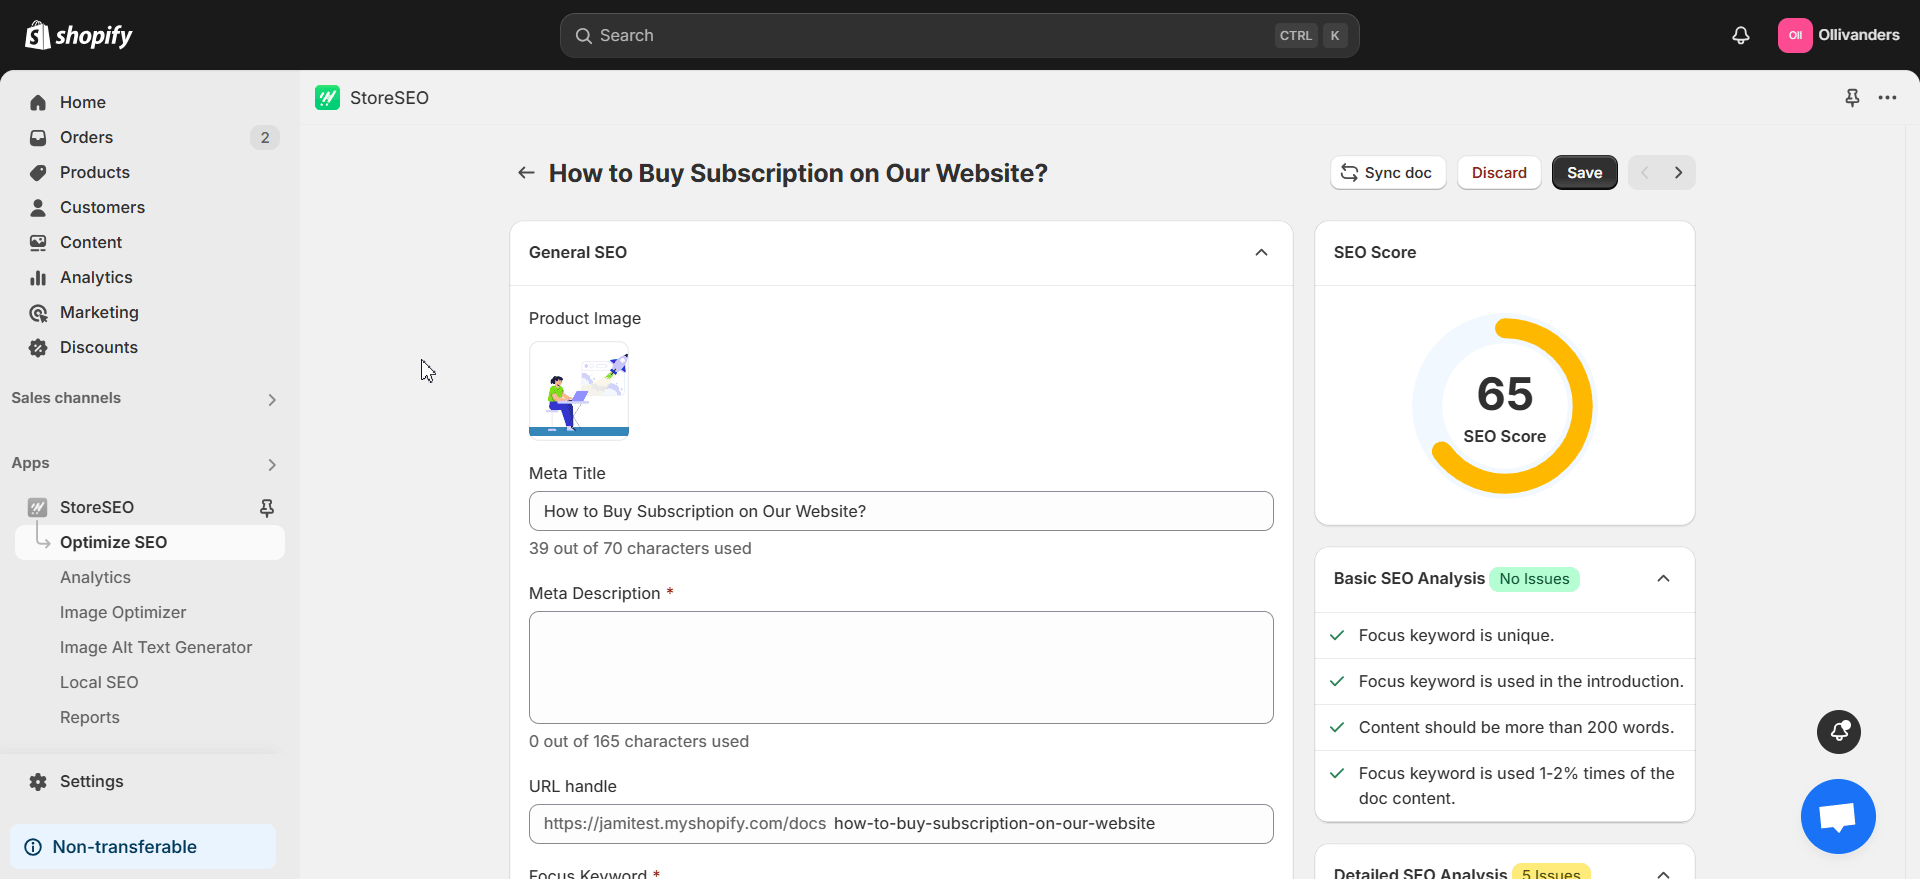Screen dimensions: 1920x879
Task: Focus the Meta Description text area
Action: pos(901,667)
